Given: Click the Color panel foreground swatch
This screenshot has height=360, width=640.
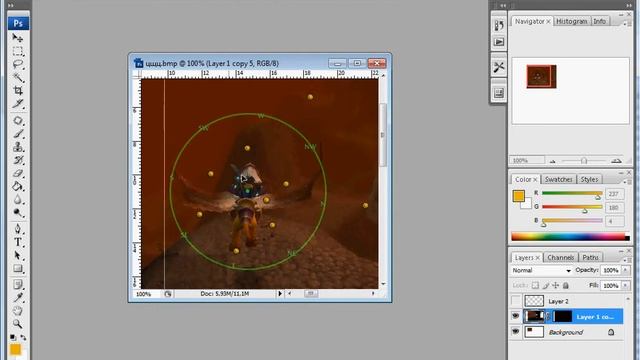Looking at the screenshot, I should pyautogui.click(x=518, y=196).
